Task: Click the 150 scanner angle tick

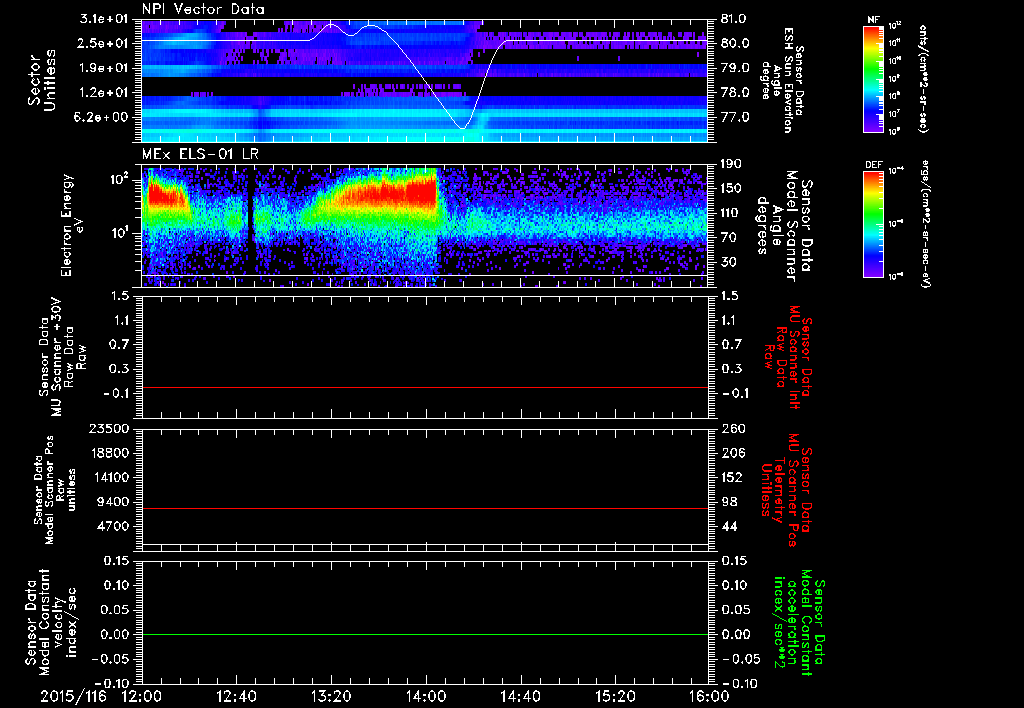Action: [733, 189]
